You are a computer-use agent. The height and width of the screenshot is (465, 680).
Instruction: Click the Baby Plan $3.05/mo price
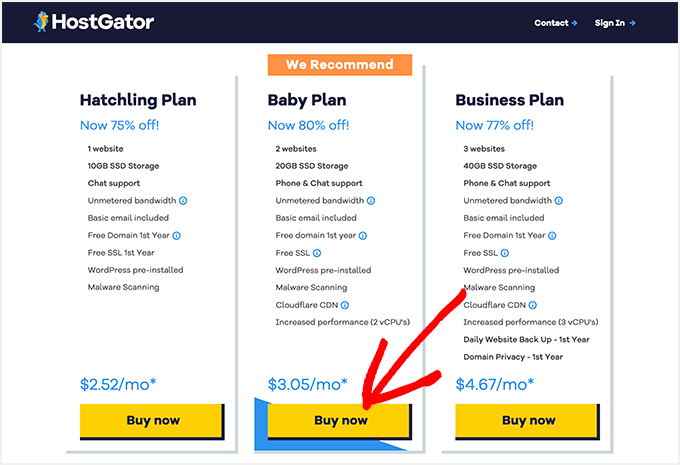click(308, 383)
